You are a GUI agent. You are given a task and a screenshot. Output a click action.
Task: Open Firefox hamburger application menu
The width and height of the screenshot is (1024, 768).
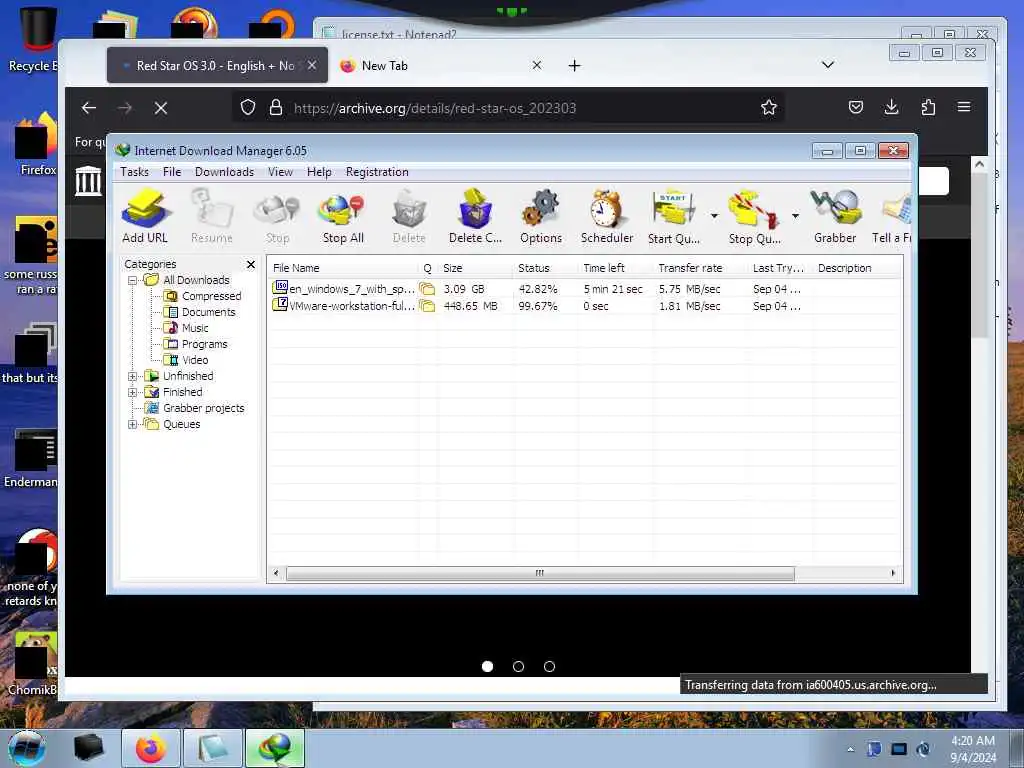pos(964,107)
